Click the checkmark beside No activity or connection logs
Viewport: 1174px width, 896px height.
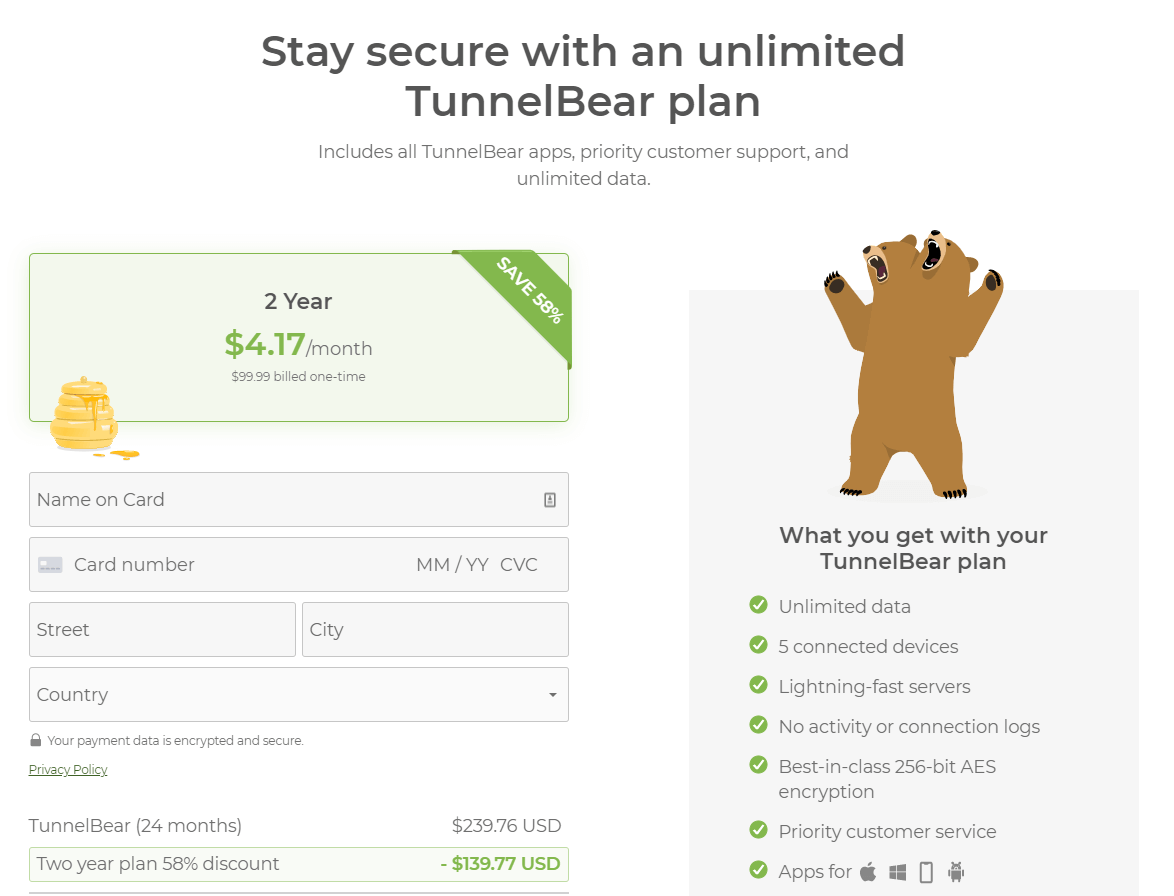pos(758,724)
